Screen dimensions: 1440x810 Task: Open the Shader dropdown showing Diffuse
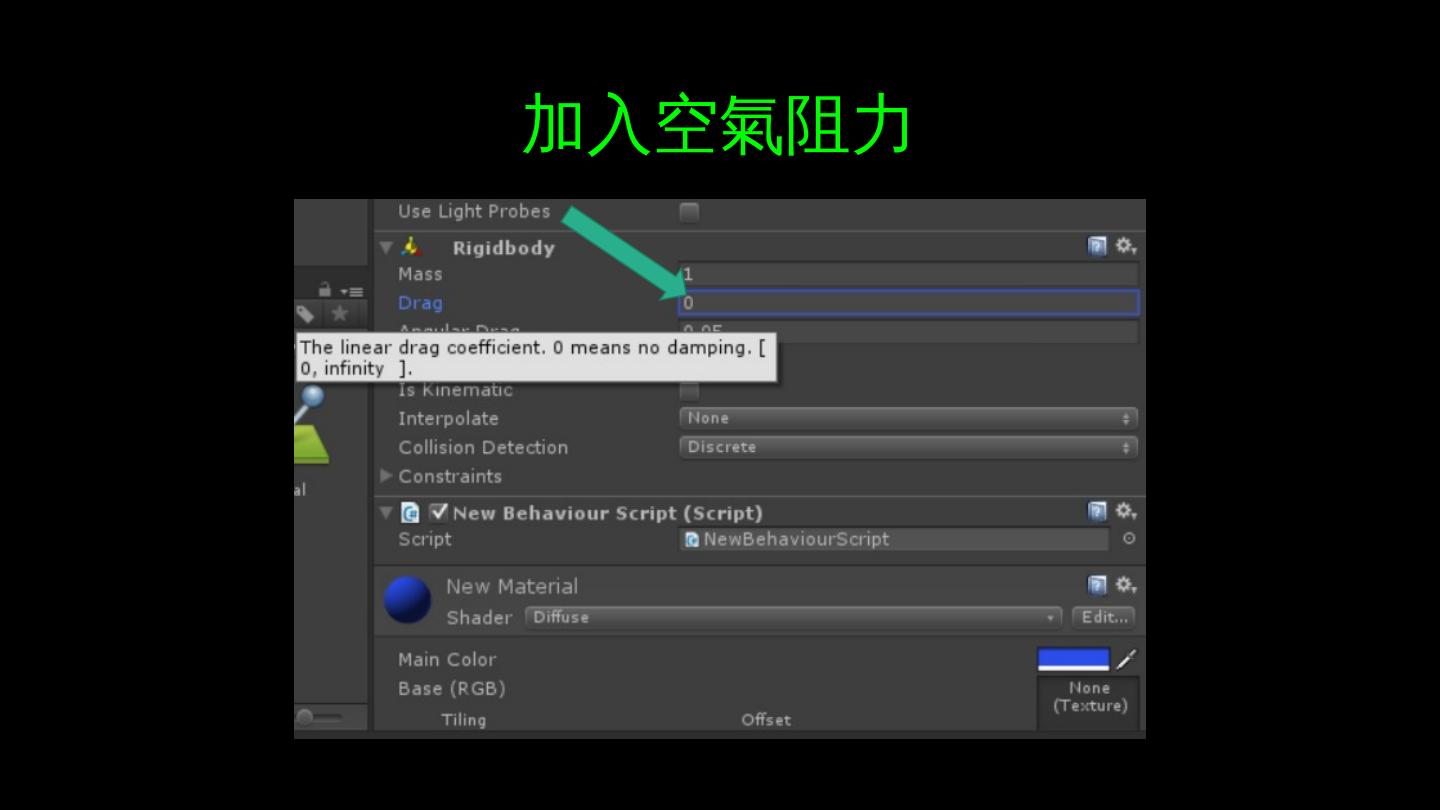(x=793, y=617)
